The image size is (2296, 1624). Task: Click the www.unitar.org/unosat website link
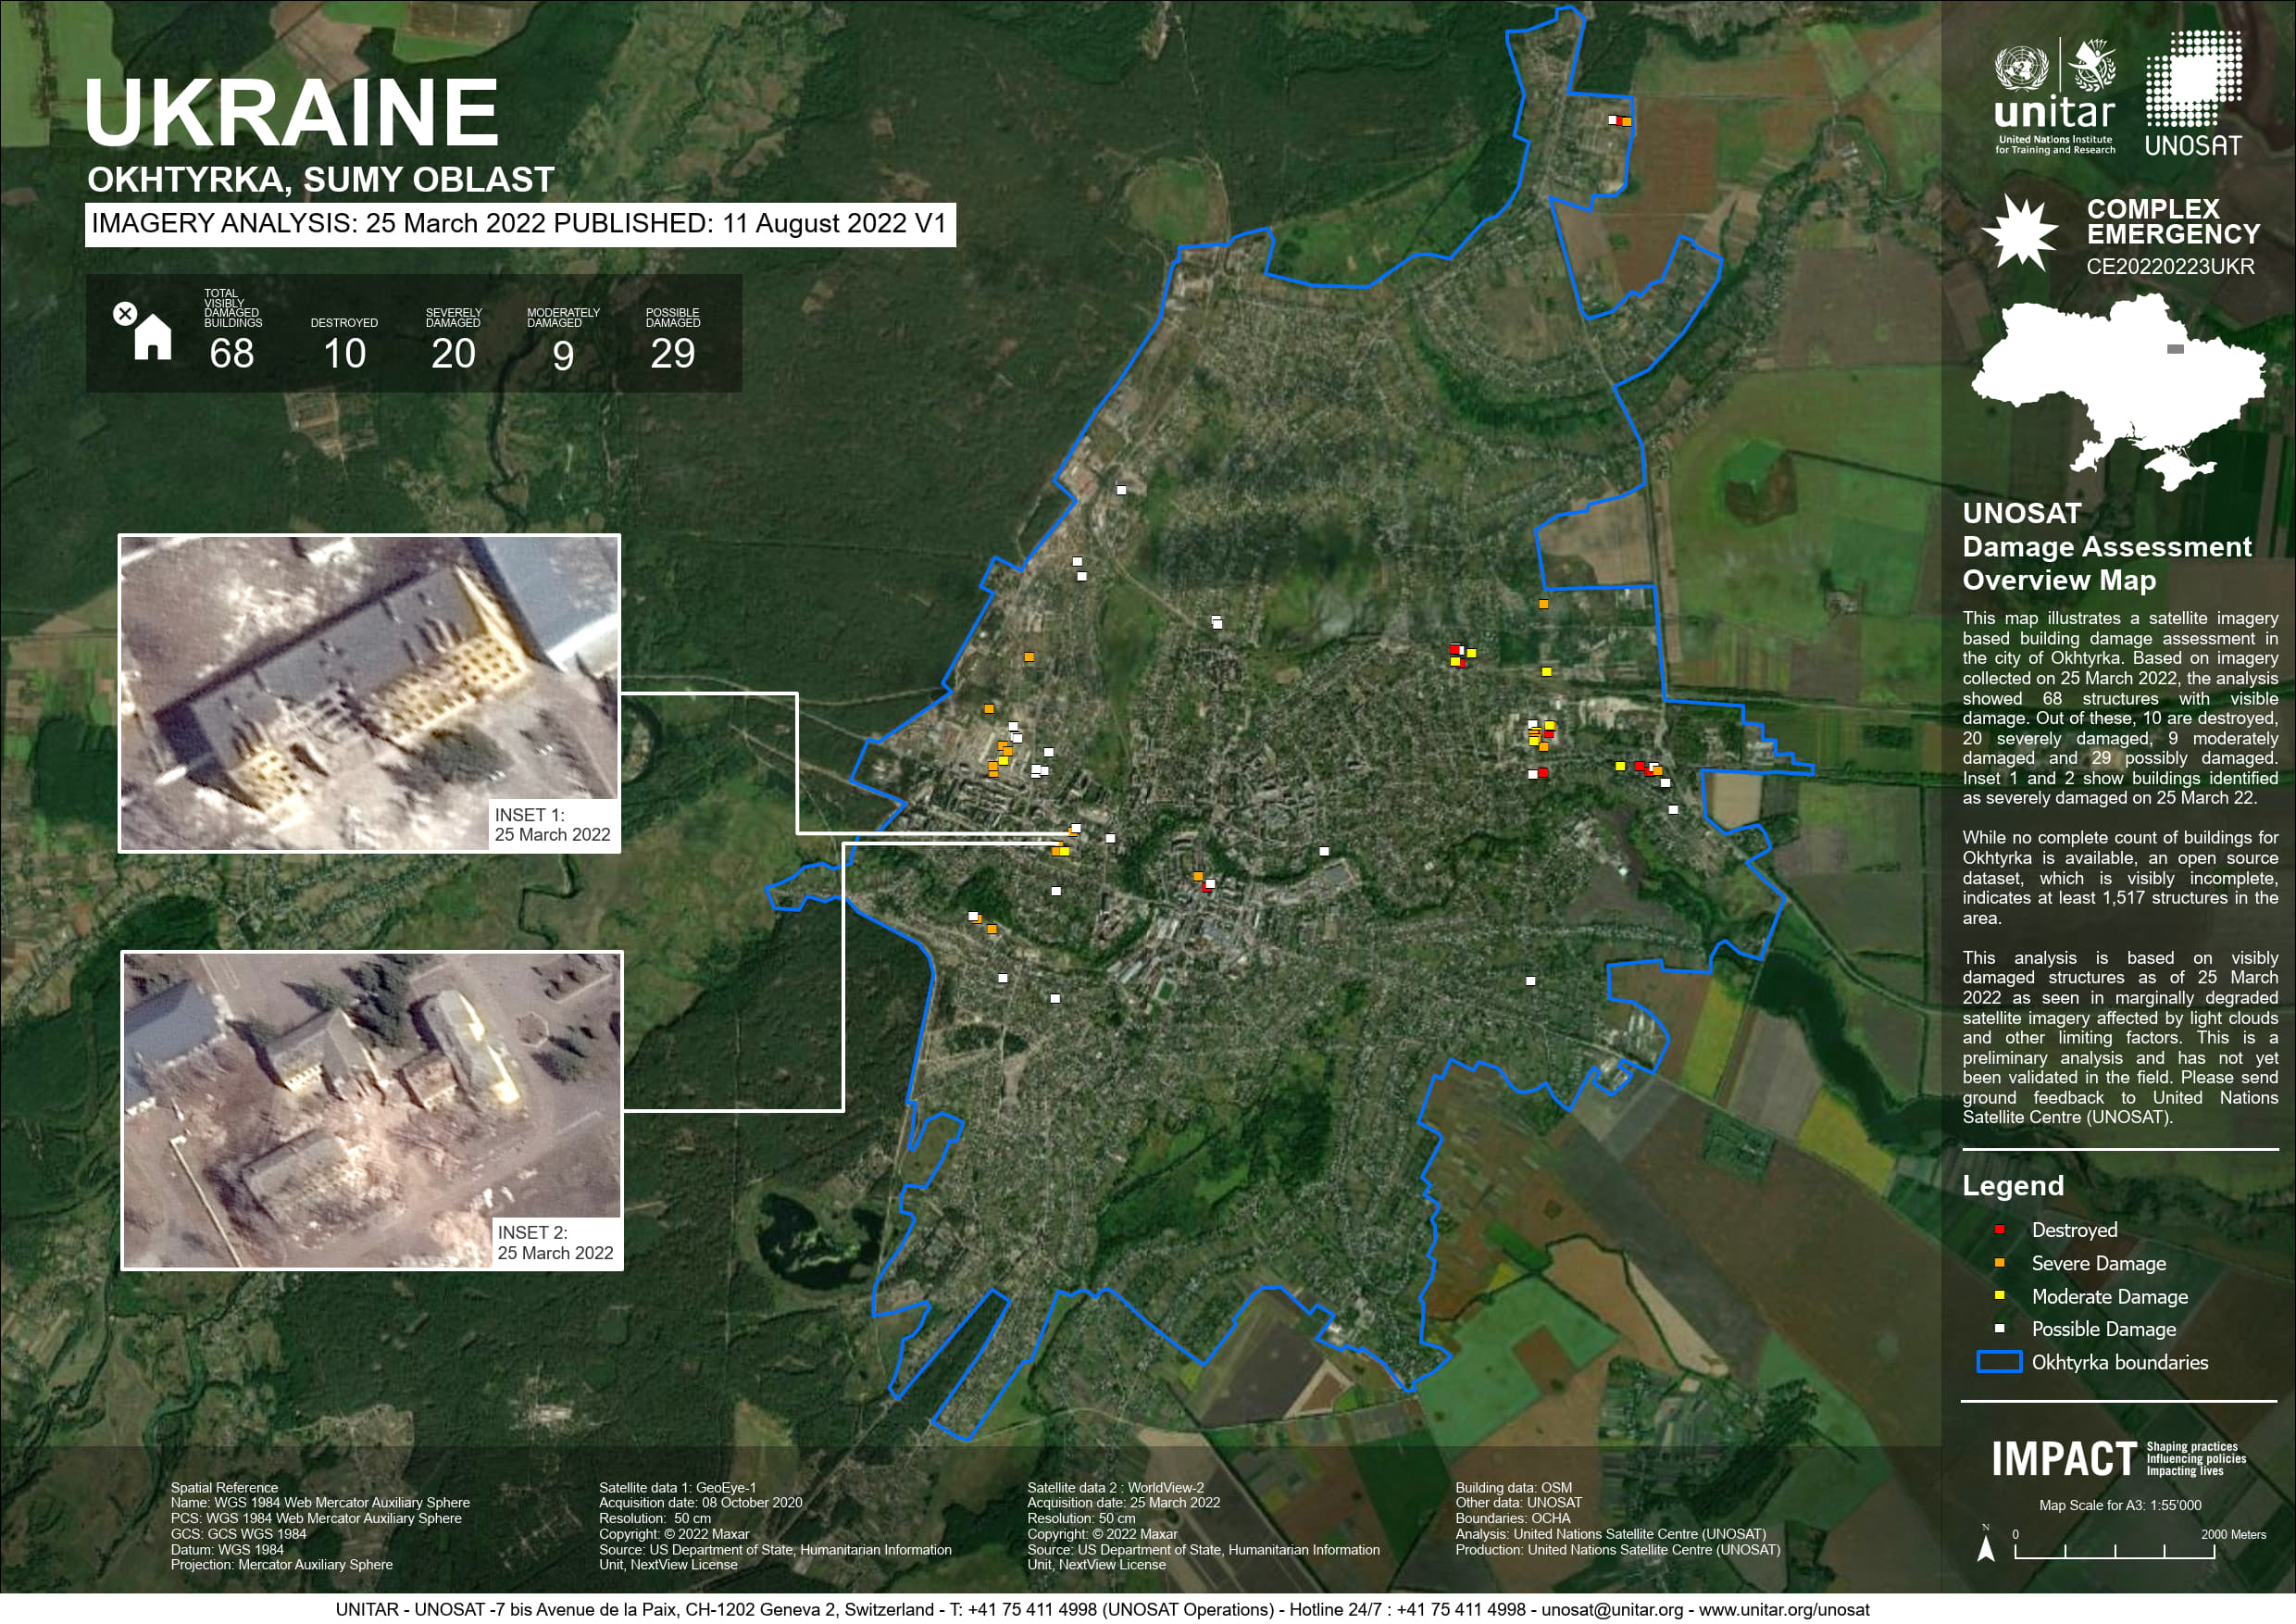coord(1783,1609)
